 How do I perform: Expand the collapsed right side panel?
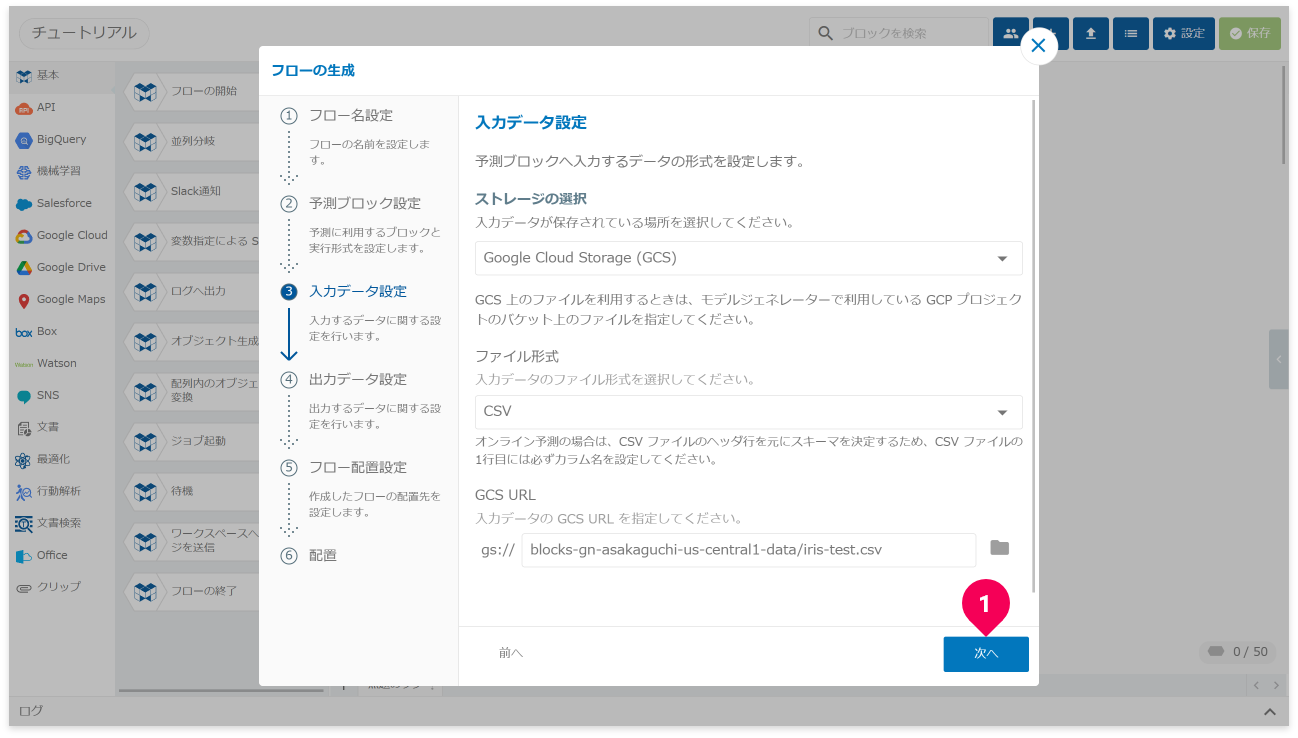1278,359
